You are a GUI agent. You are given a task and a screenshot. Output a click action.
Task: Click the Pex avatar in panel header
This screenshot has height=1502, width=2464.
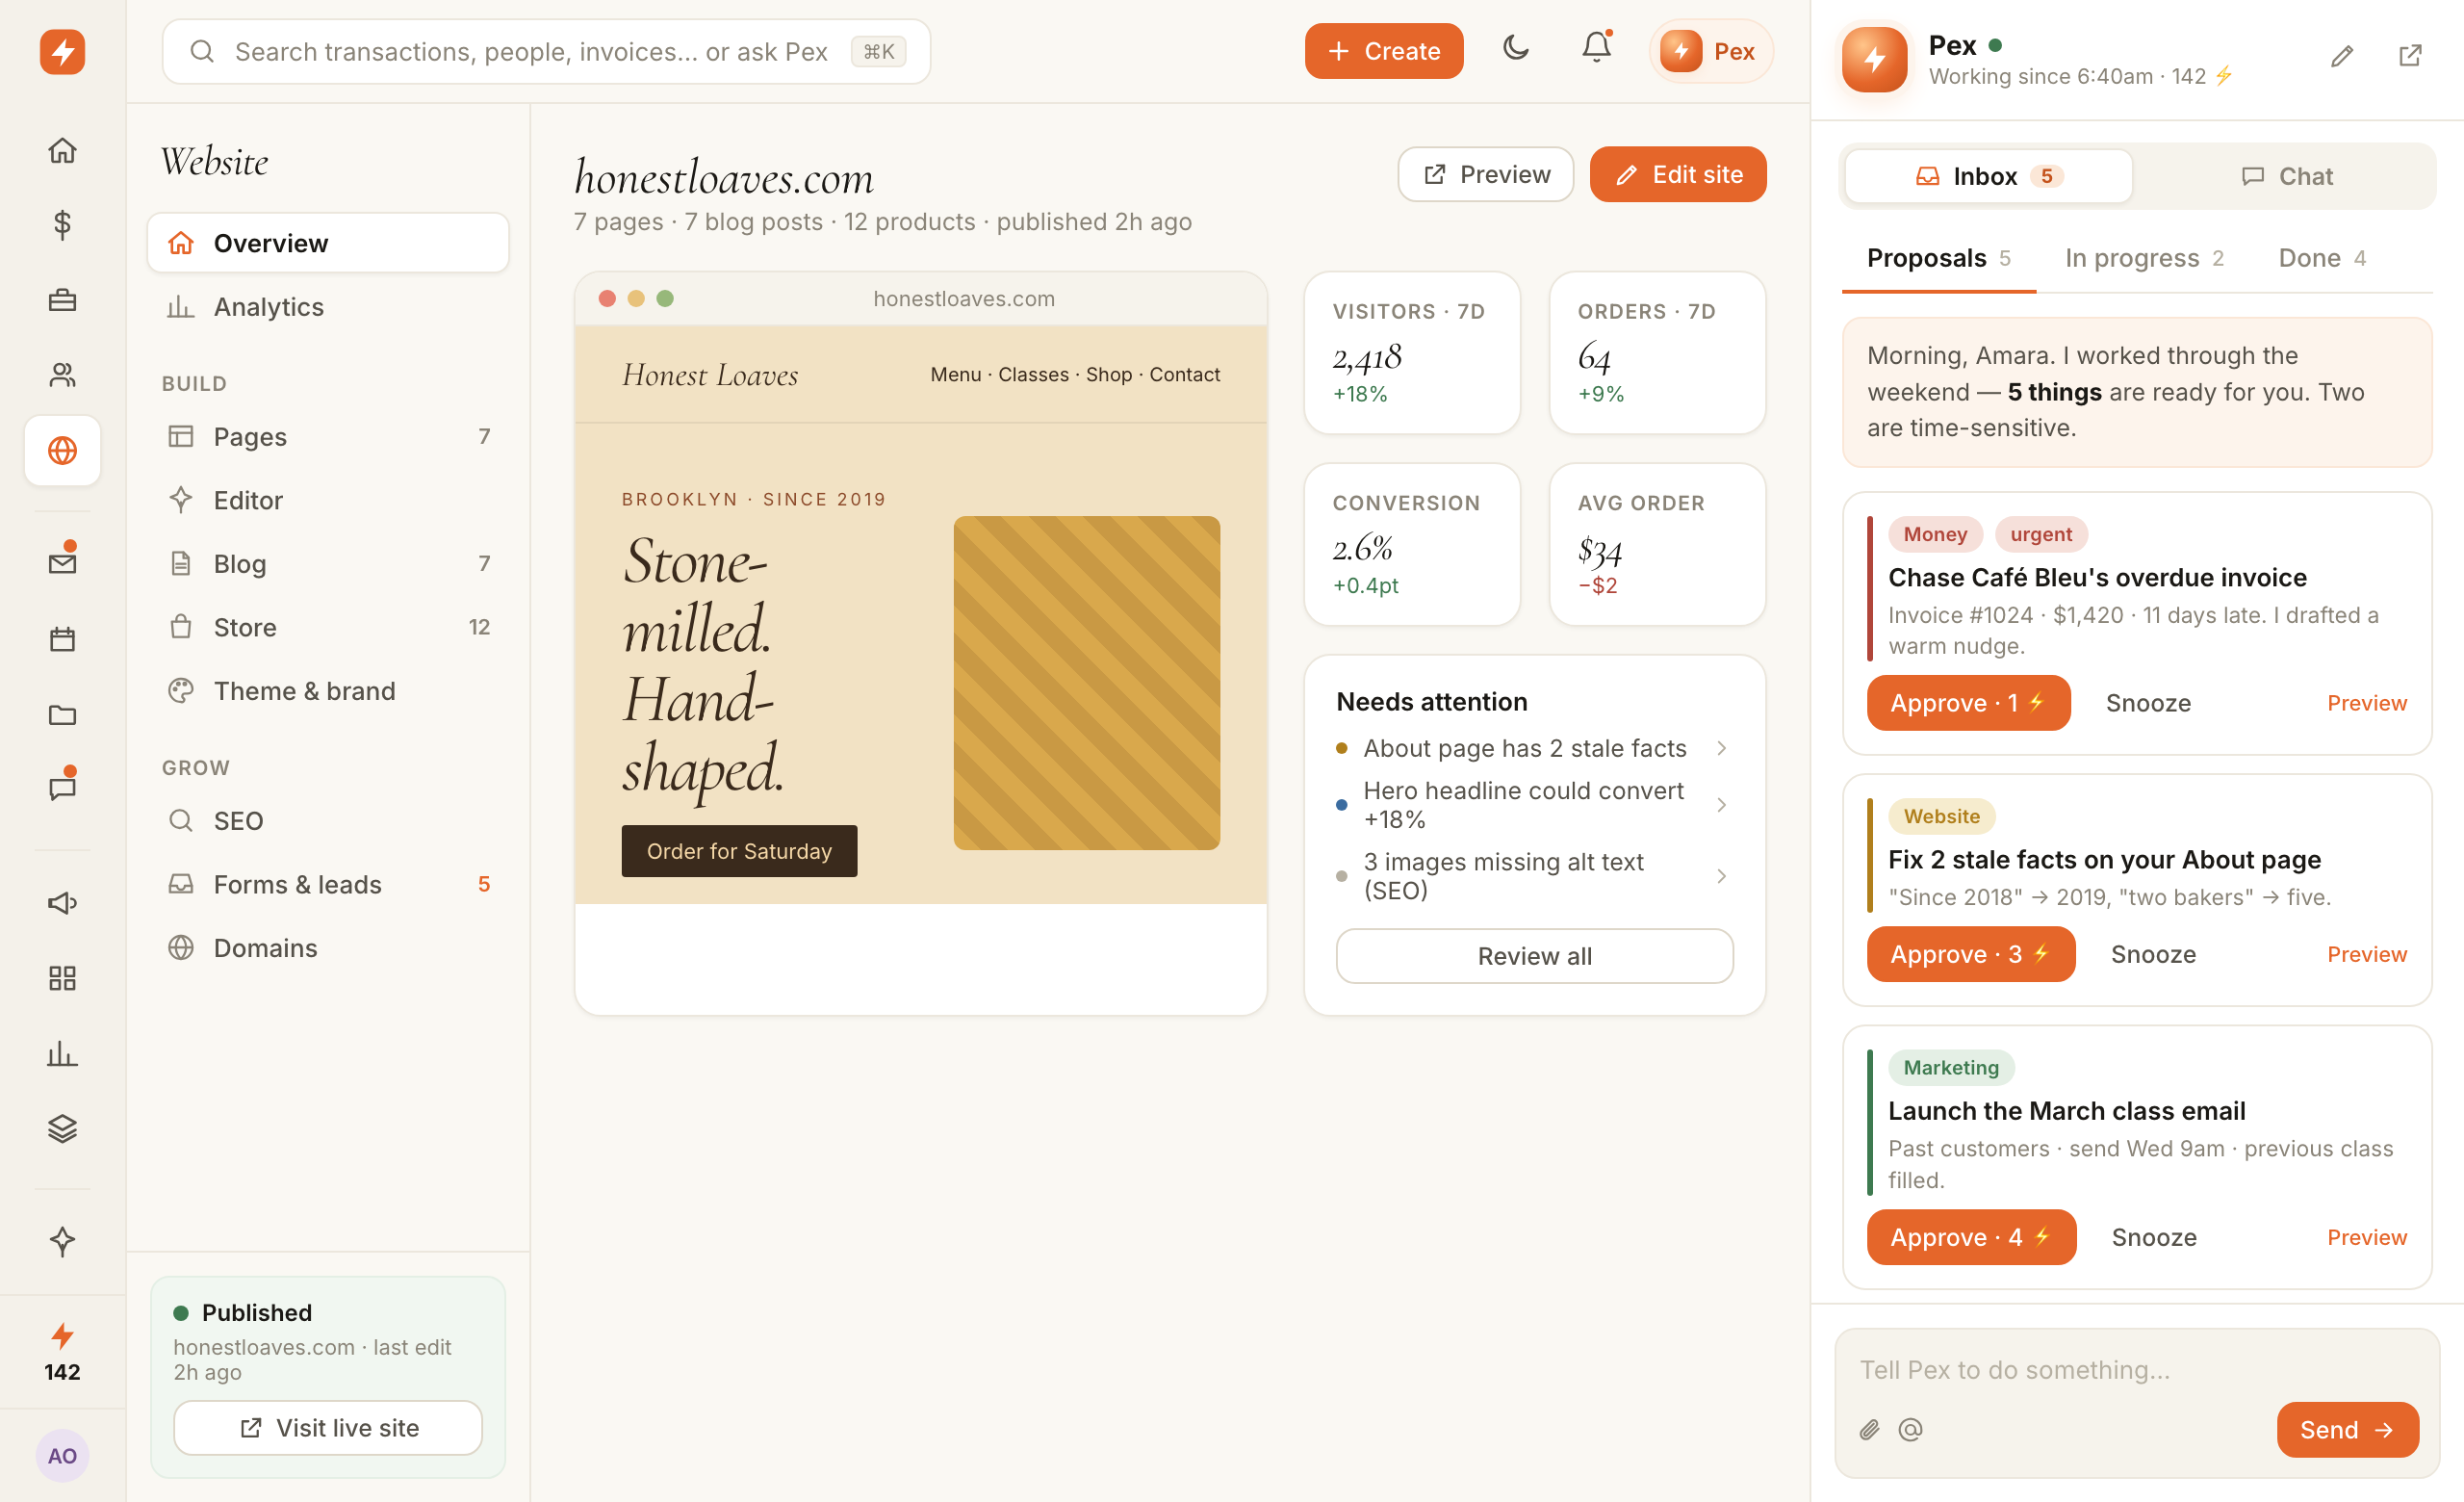coord(1875,59)
